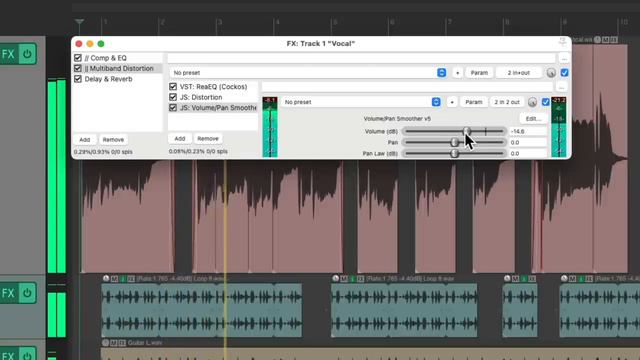This screenshot has height=360, width=640.
Task: Select JS: Distortion in the list
Action: pyautogui.click(x=201, y=97)
